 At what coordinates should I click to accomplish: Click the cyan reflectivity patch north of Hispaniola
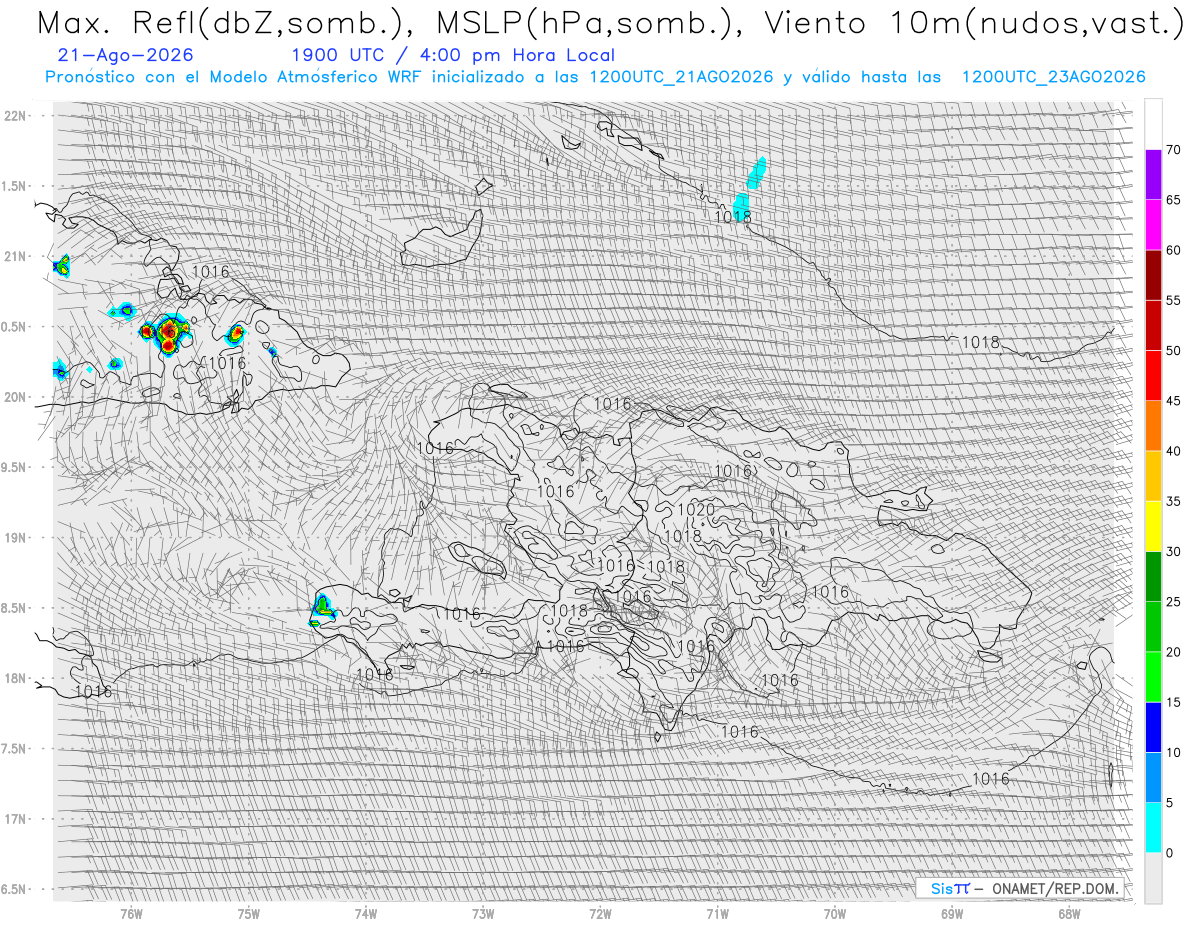749,186
